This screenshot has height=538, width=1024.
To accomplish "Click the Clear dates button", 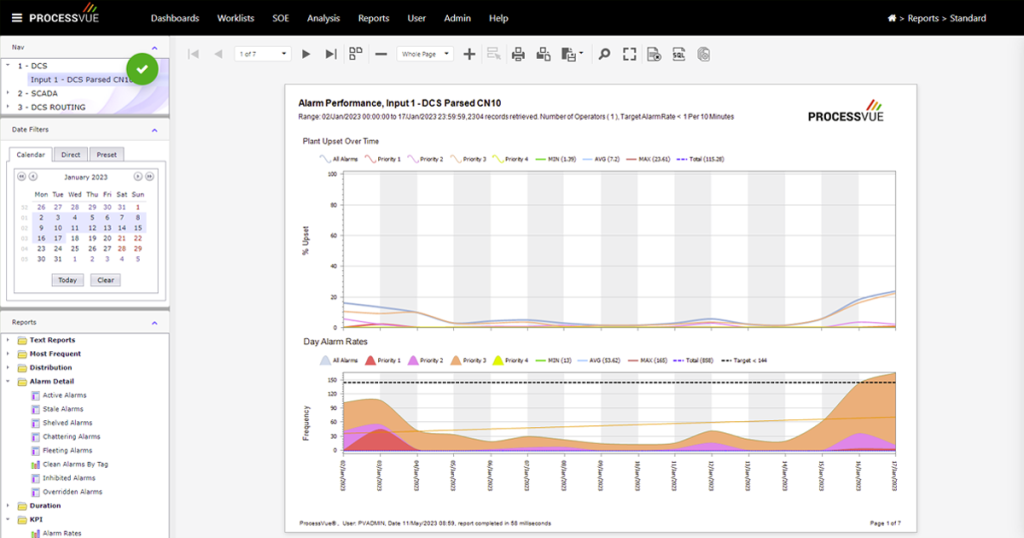I will [x=106, y=280].
